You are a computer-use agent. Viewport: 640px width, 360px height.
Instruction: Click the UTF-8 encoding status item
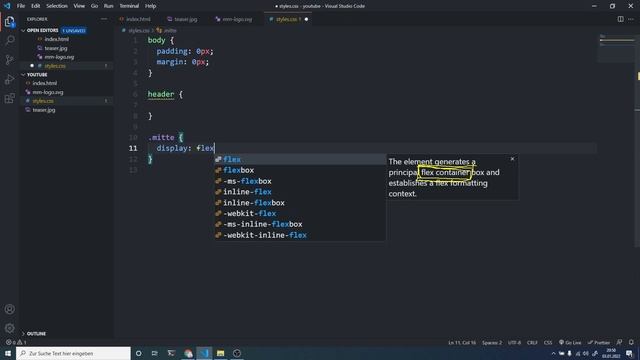[x=514, y=342]
